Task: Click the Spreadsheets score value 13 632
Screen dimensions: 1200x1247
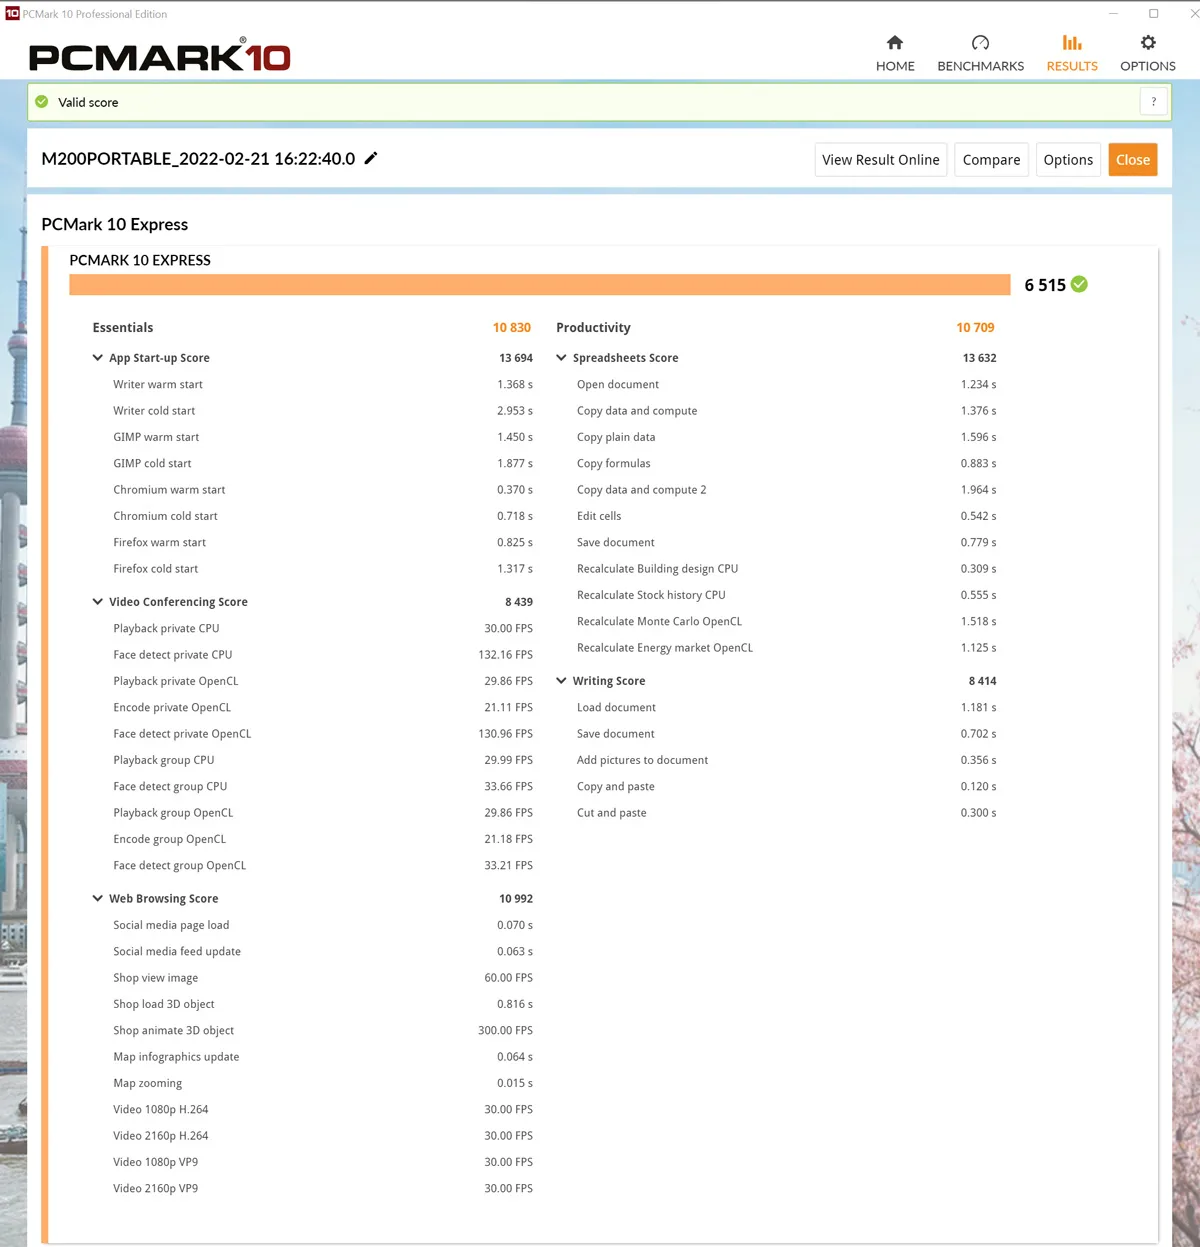Action: [x=980, y=358]
